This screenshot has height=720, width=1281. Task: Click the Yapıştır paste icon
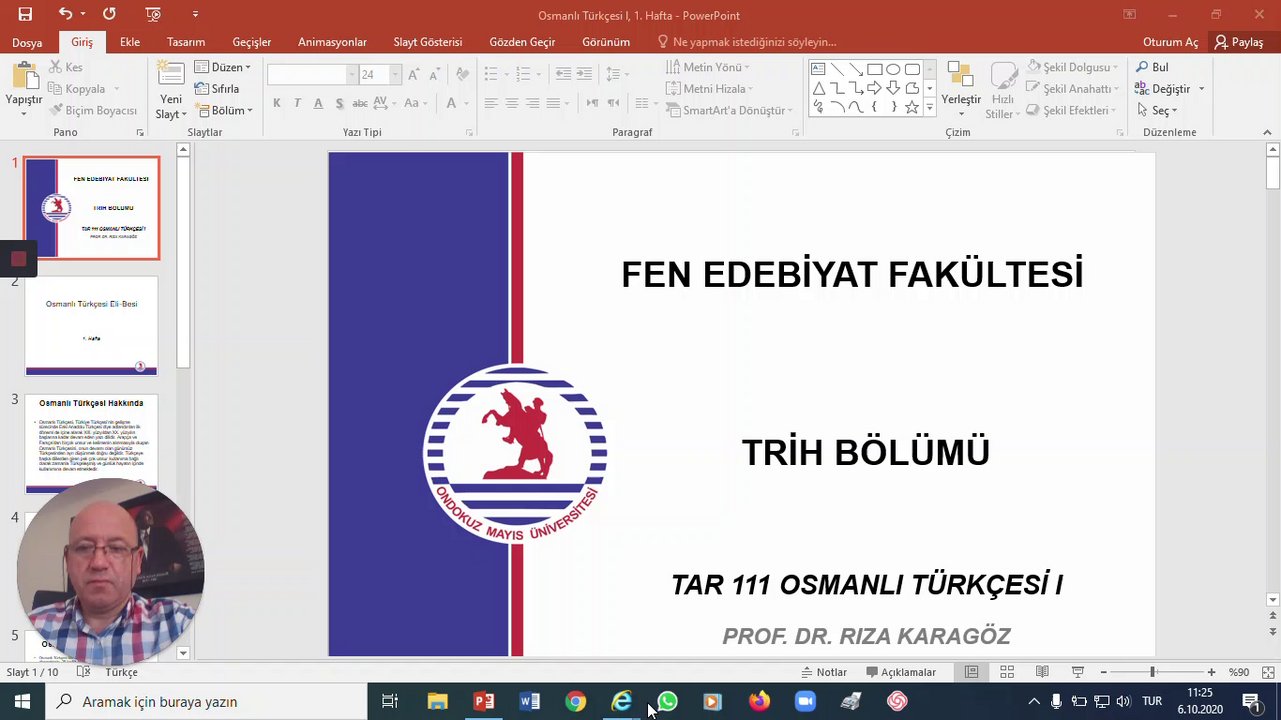point(24,78)
